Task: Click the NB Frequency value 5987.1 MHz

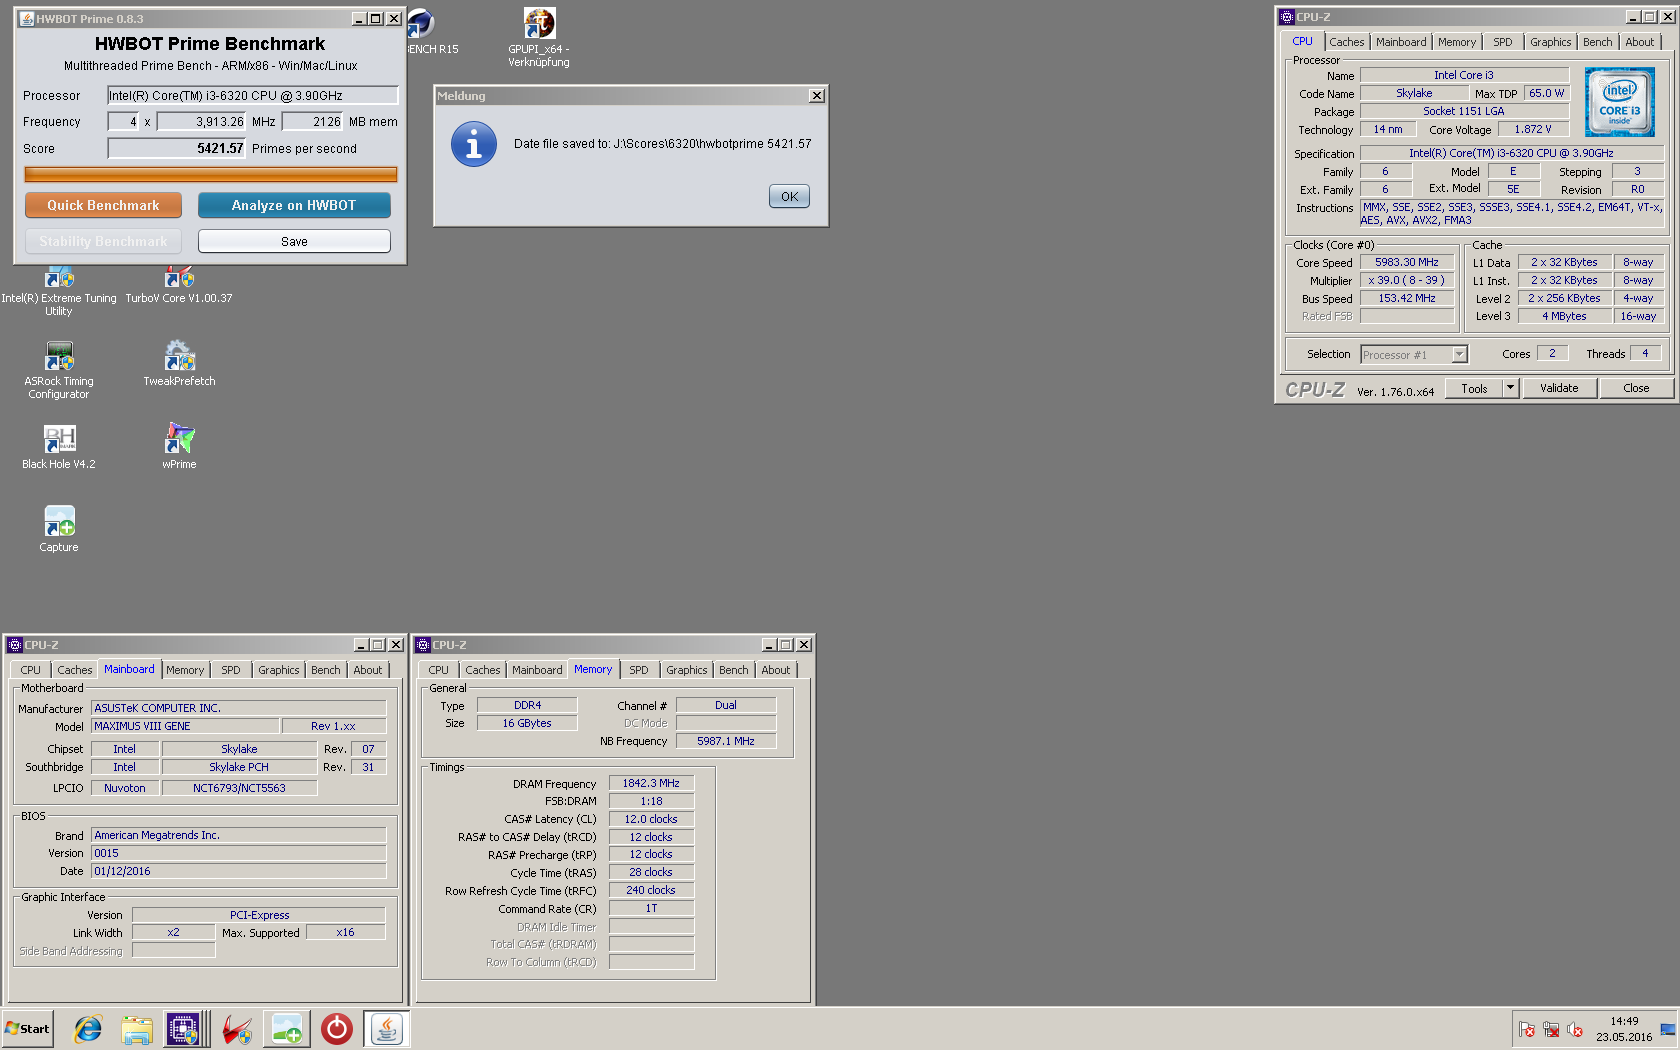Action: (x=725, y=741)
